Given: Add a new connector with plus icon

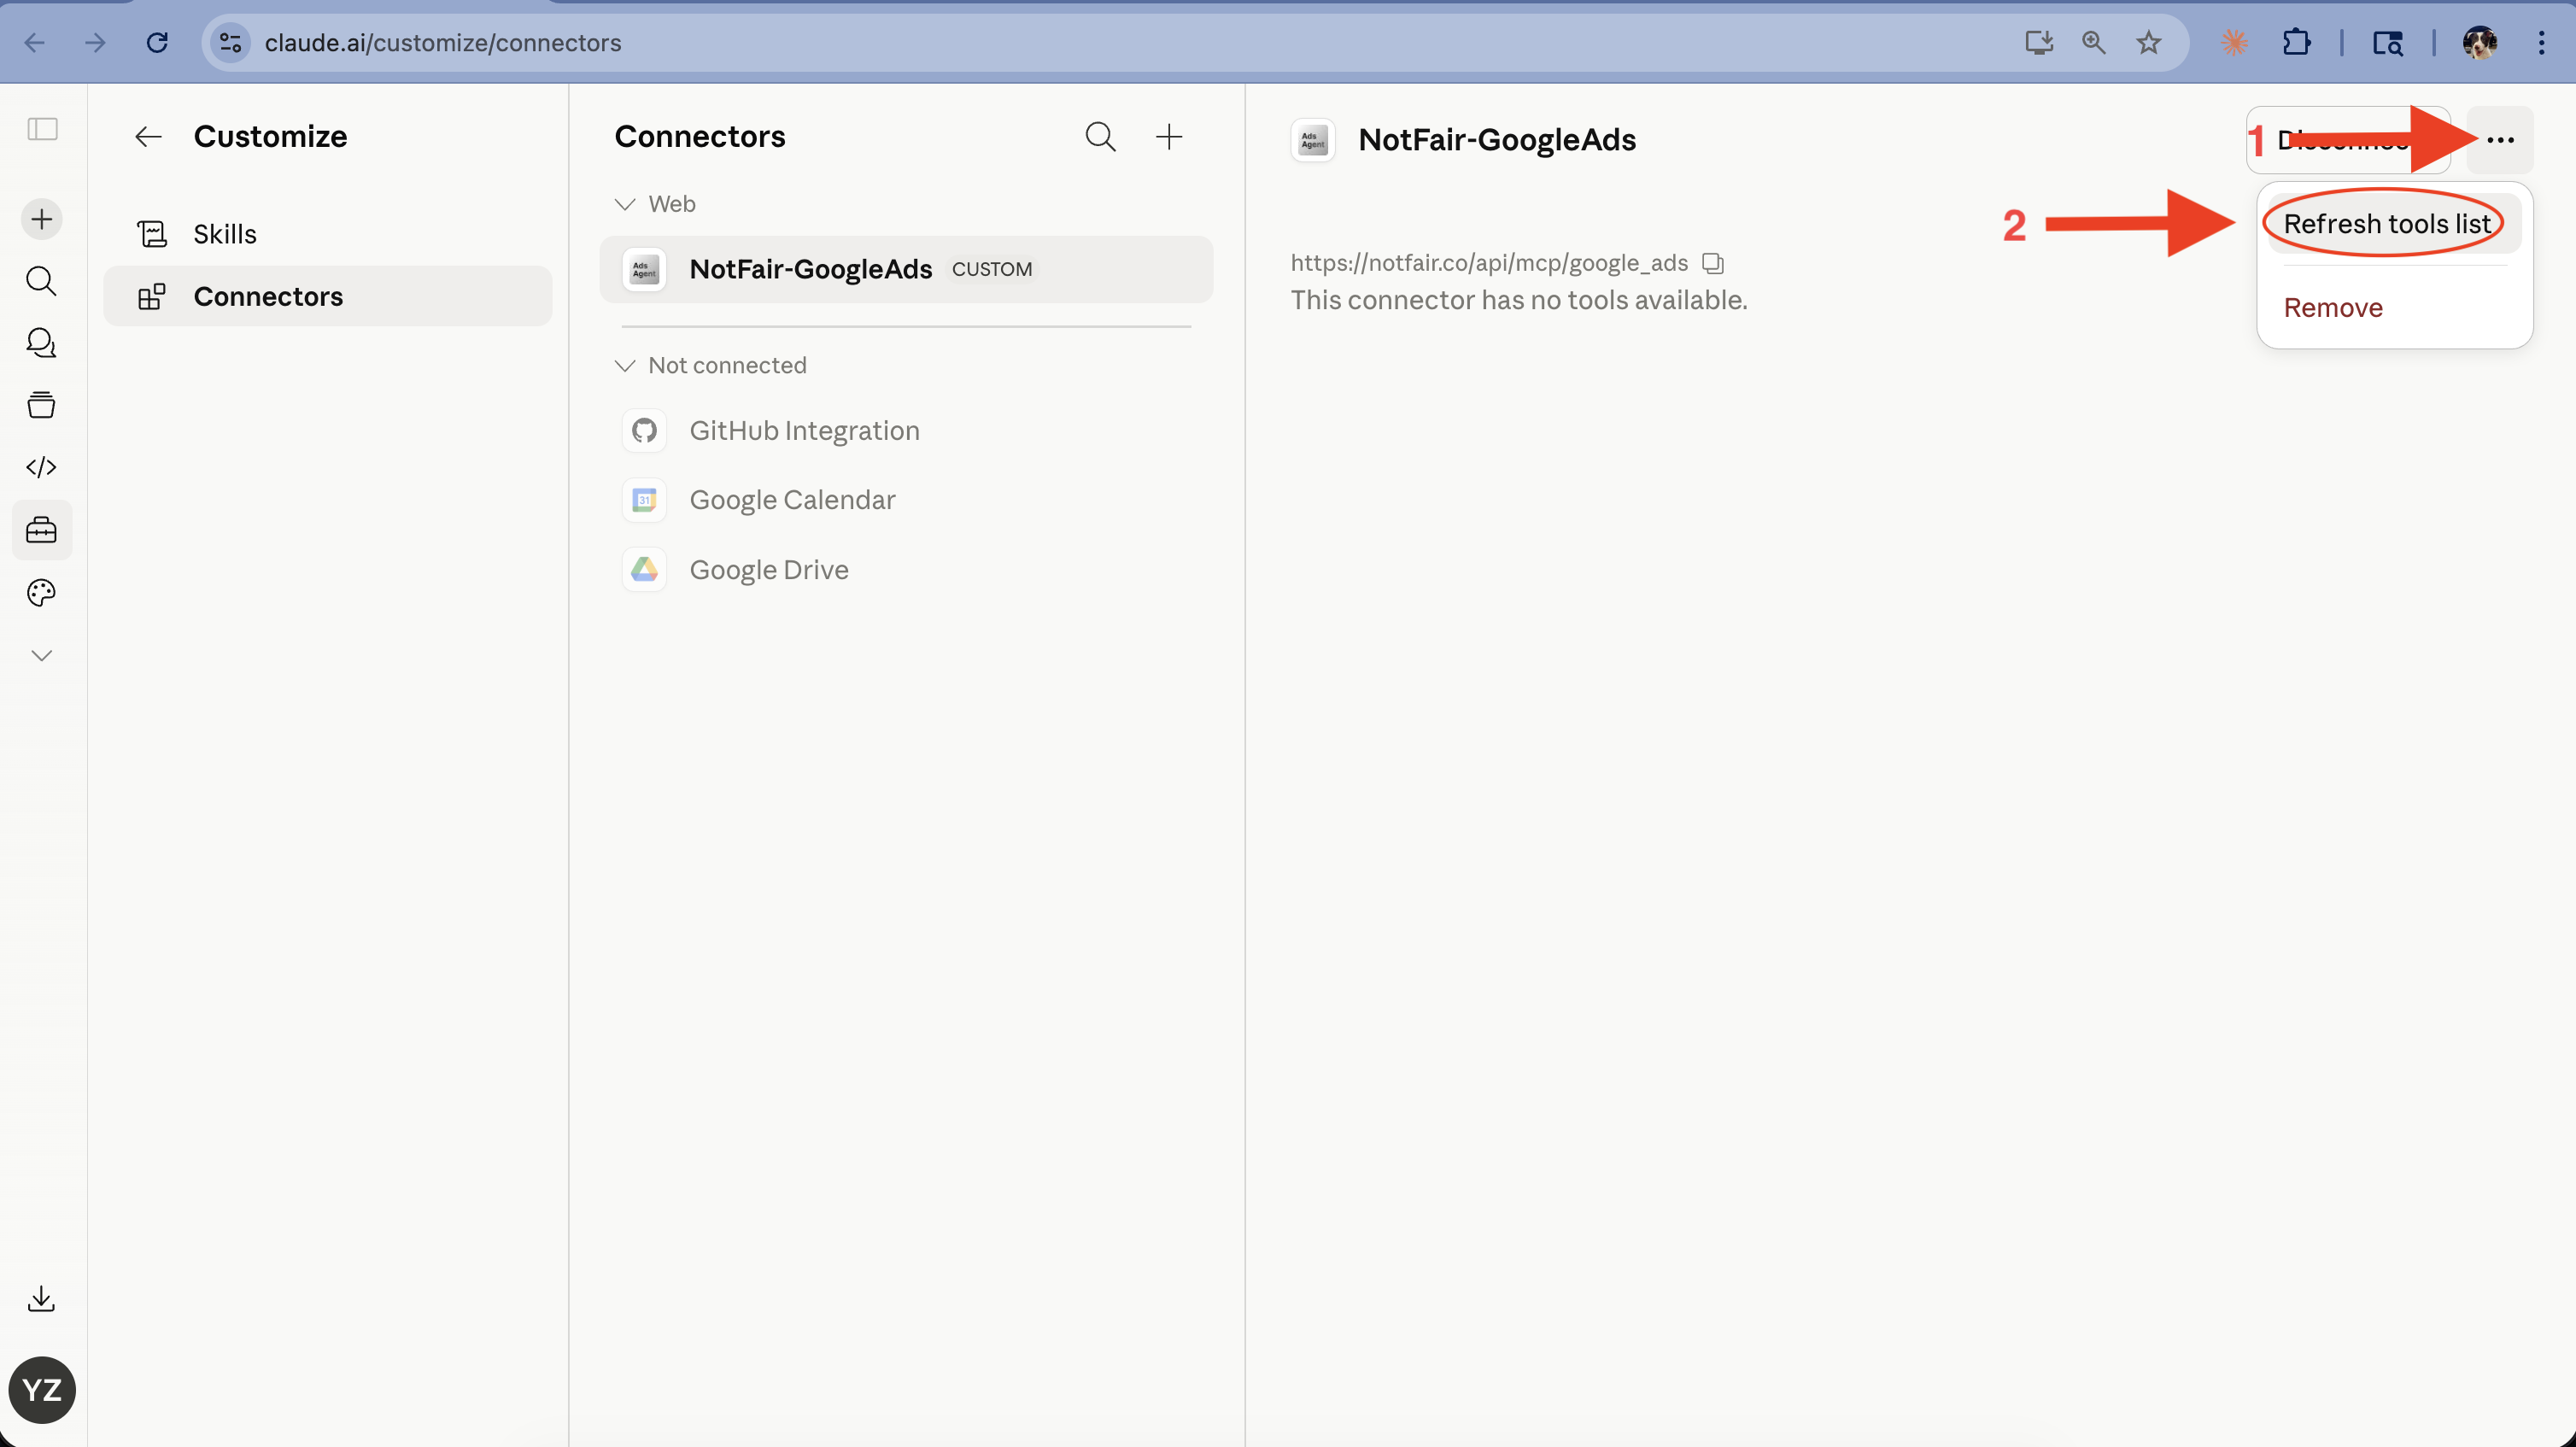Looking at the screenshot, I should pyautogui.click(x=1169, y=137).
